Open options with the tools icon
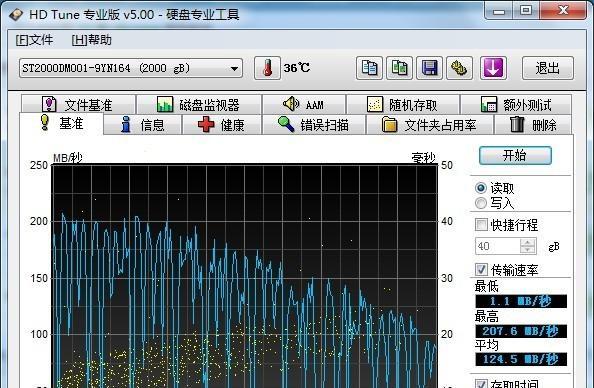The image size is (594, 388). [x=459, y=68]
